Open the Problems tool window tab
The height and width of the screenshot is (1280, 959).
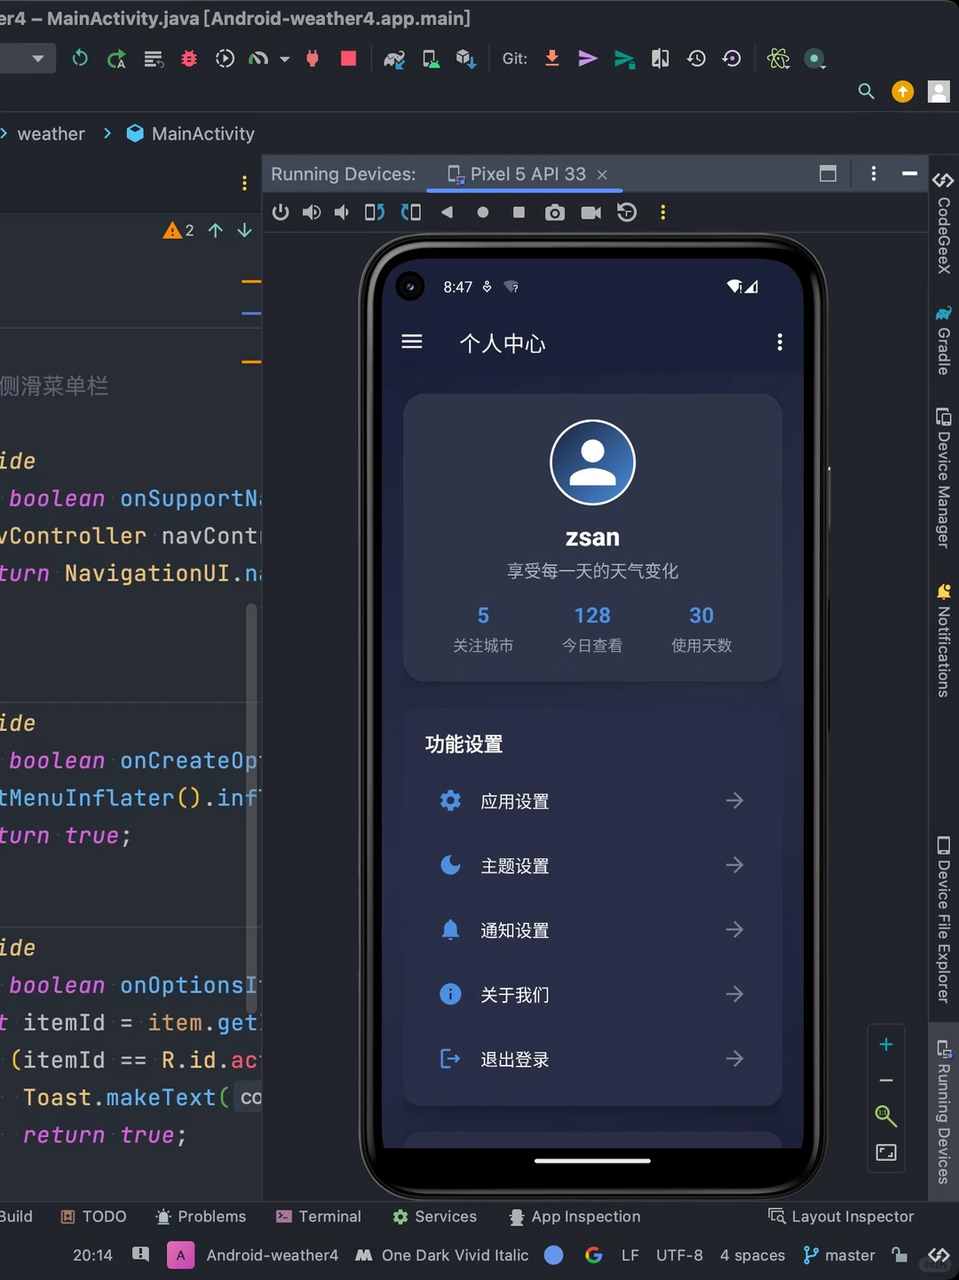coord(201,1216)
